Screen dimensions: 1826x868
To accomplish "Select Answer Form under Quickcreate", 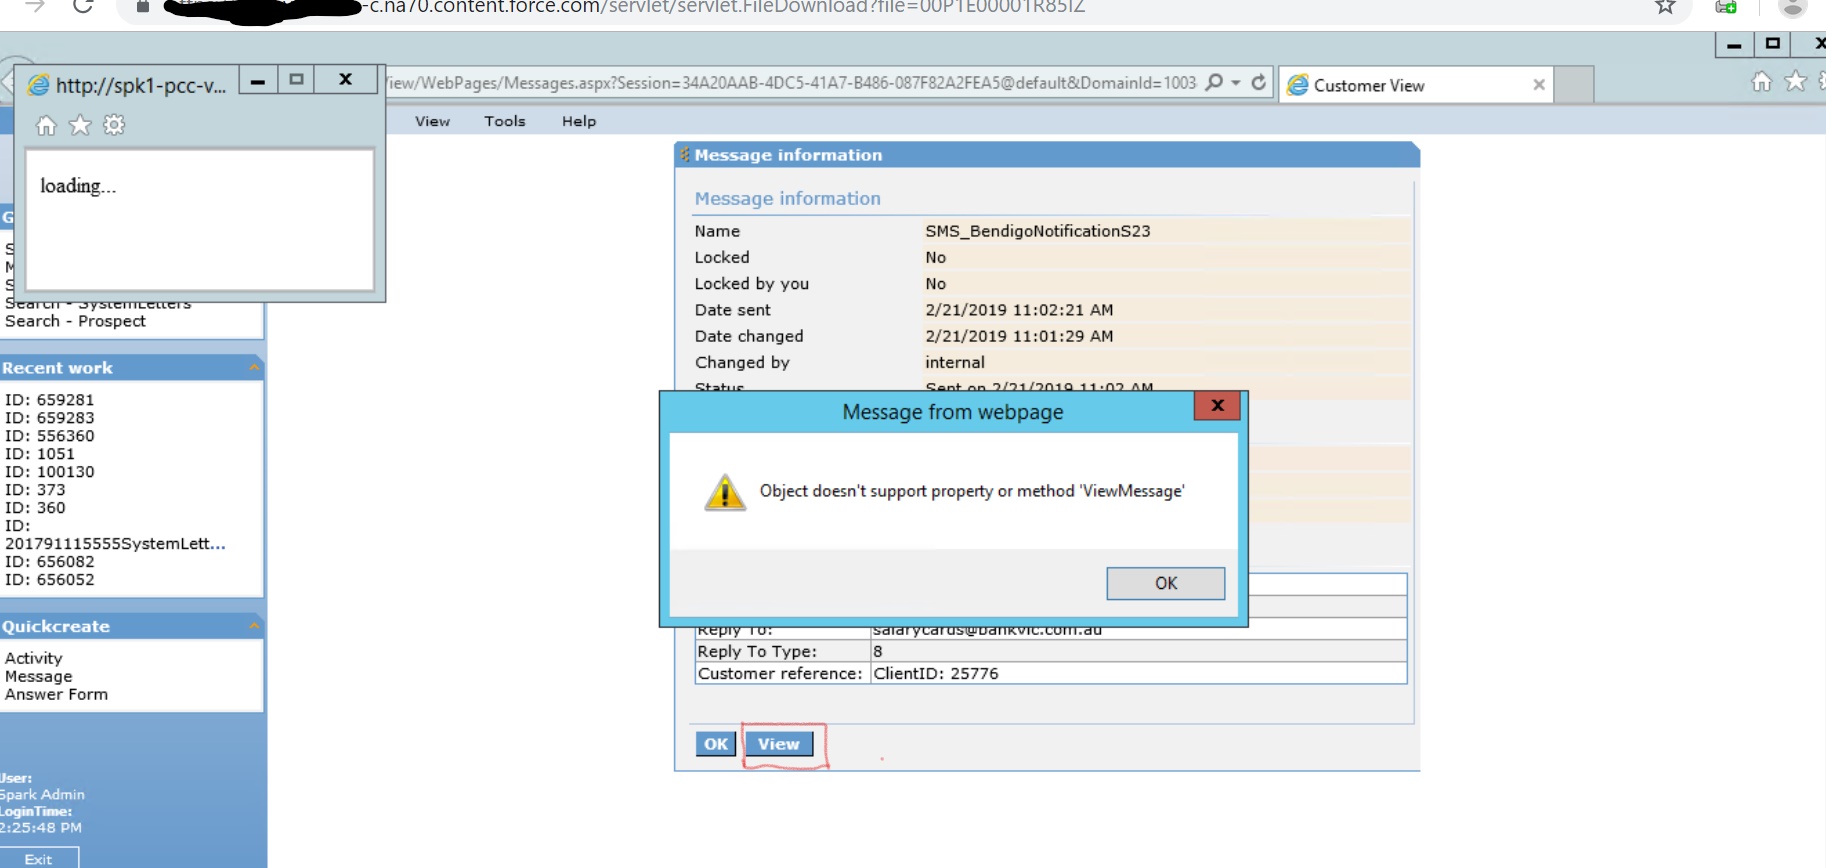I will pyautogui.click(x=56, y=695).
